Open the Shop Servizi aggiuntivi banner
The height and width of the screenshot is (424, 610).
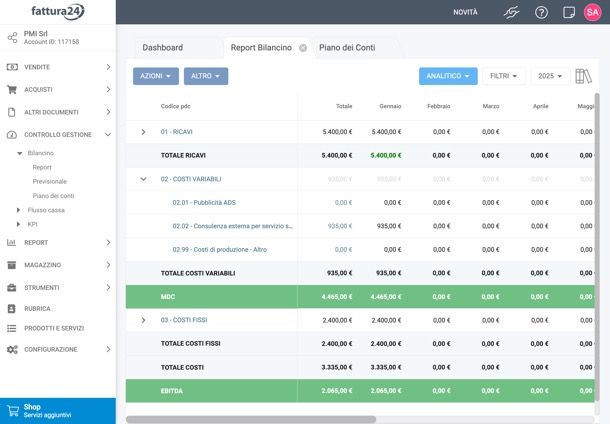tap(58, 411)
